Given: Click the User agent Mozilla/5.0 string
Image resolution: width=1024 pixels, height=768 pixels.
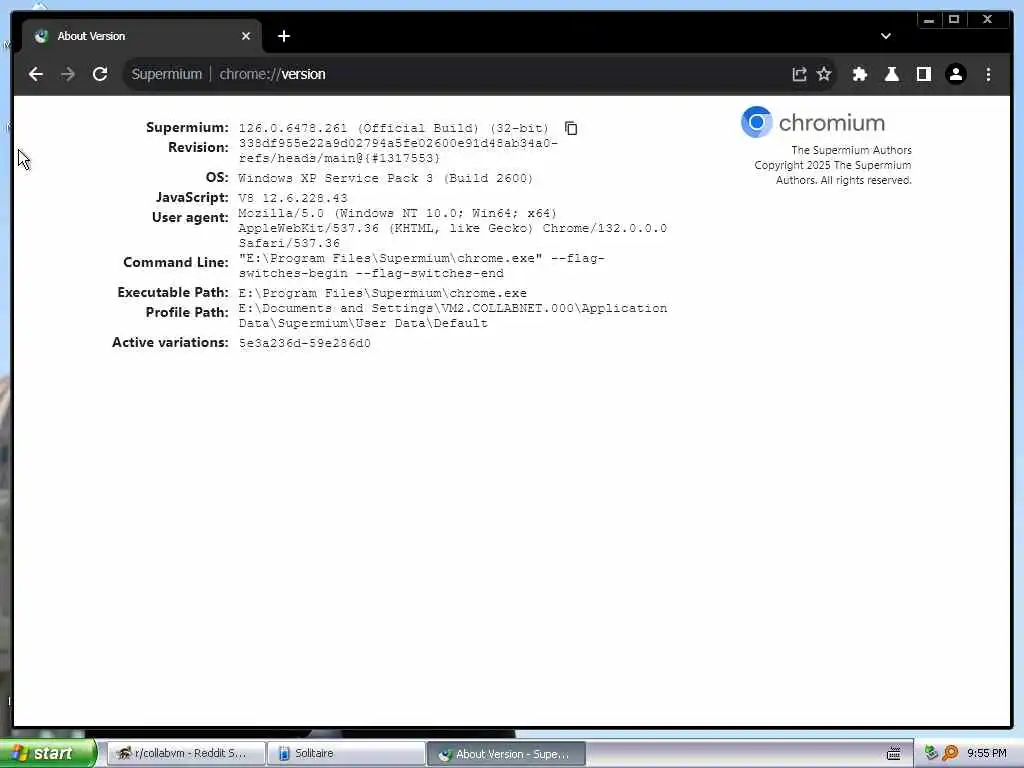Looking at the screenshot, I should click(453, 228).
